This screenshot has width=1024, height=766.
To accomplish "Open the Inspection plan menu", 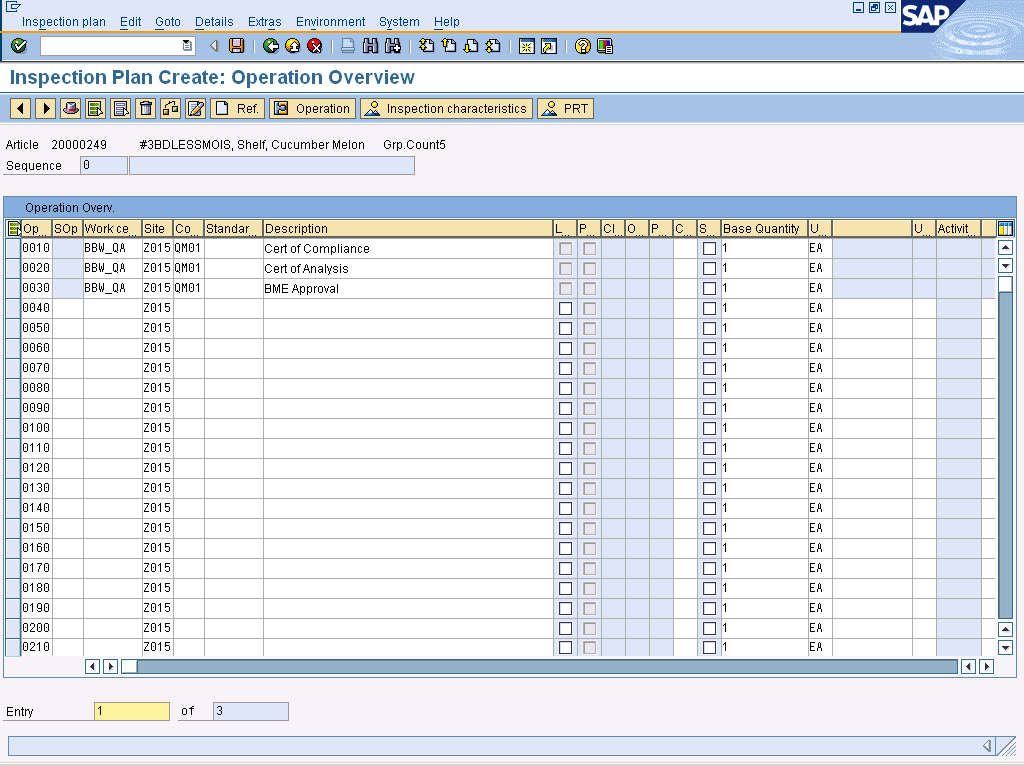I will click(x=63, y=22).
